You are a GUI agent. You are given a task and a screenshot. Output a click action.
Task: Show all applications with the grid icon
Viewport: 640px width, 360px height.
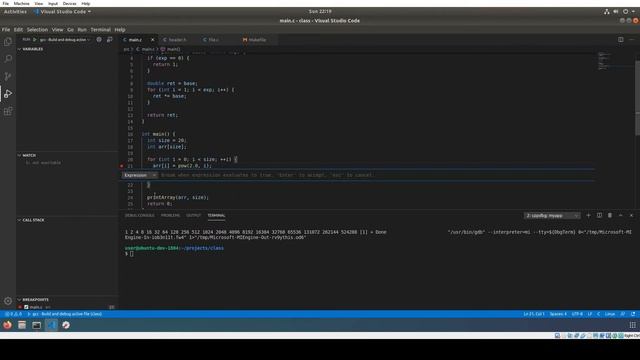(x=633, y=325)
